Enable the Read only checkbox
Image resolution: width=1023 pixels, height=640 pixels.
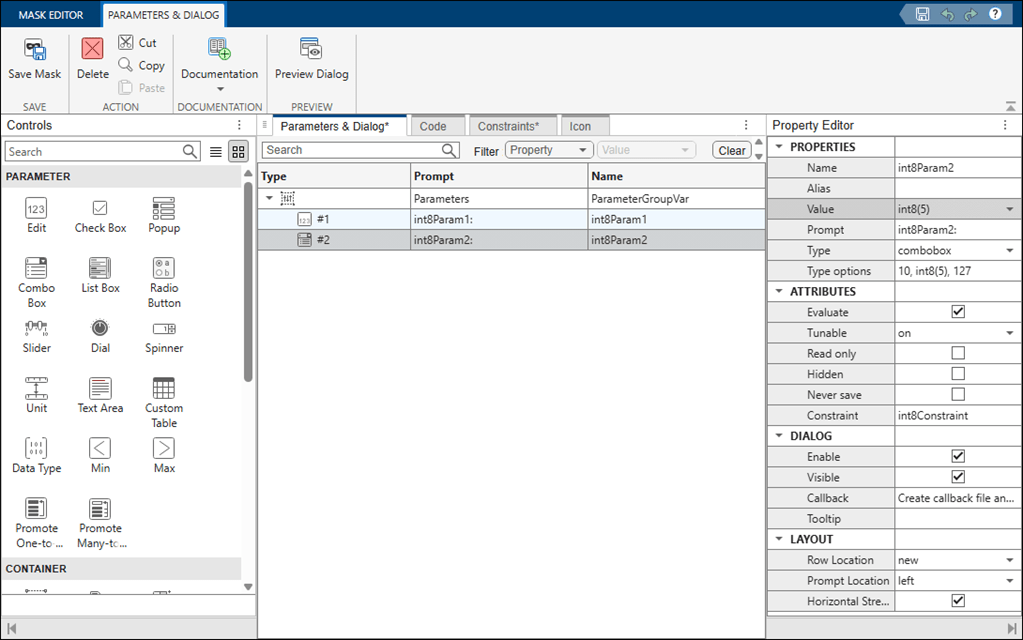coord(958,353)
